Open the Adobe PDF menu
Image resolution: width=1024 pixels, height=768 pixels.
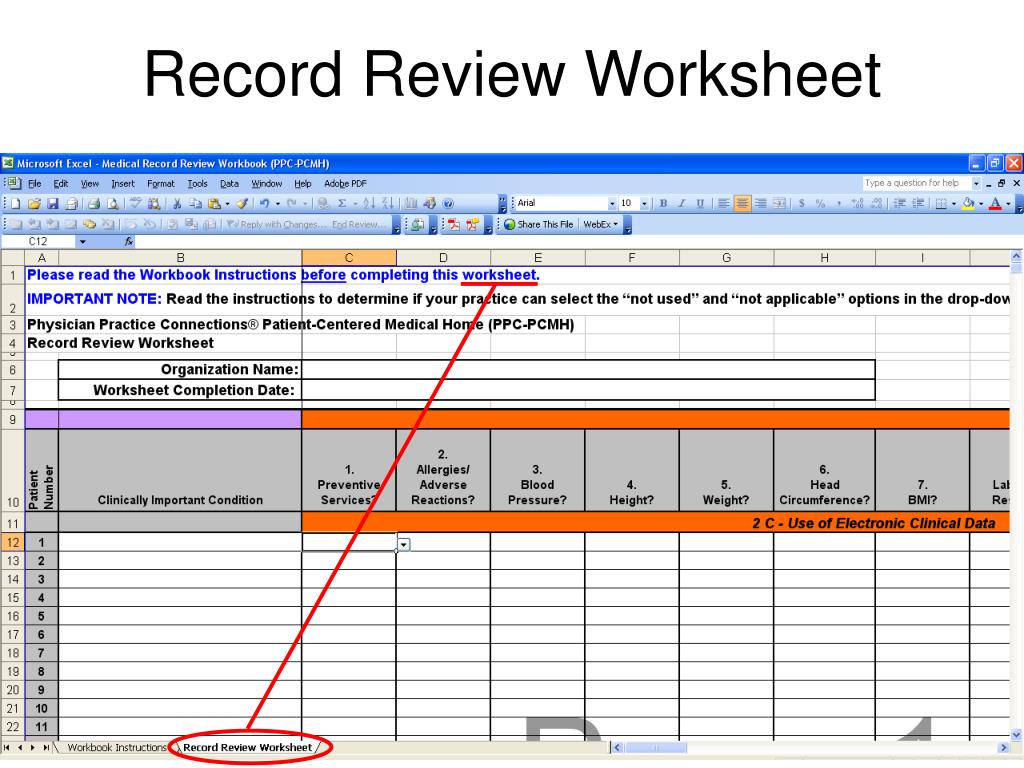(345, 184)
